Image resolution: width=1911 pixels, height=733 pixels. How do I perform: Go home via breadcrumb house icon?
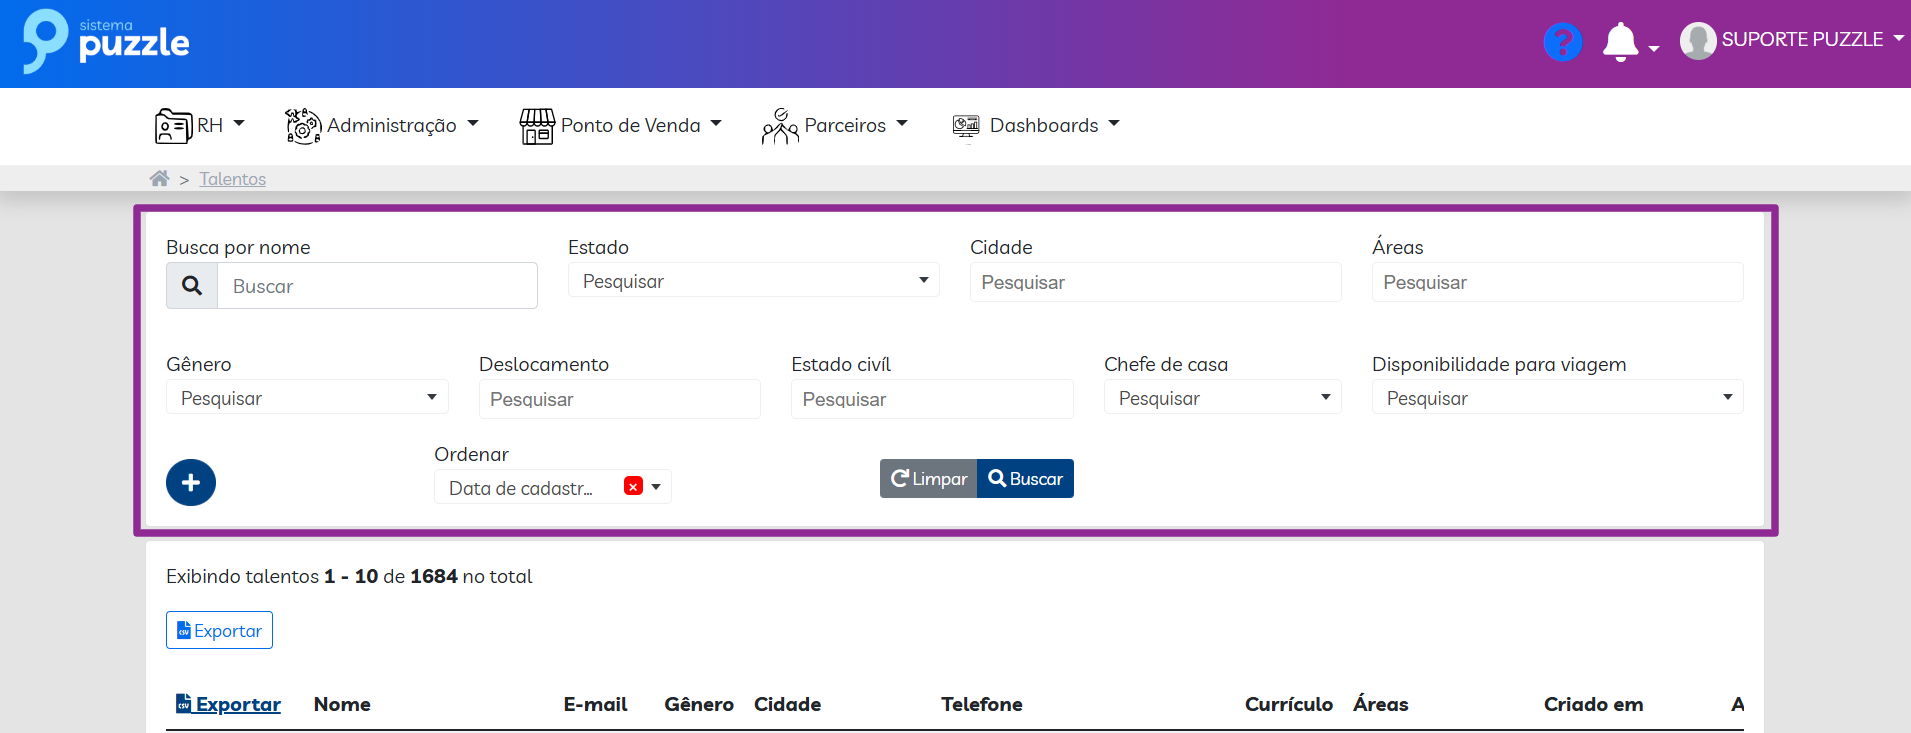click(159, 179)
